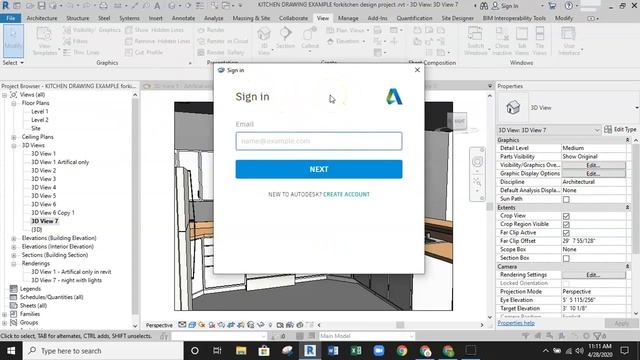This screenshot has width=640, height=360.
Task: Open Excel from the taskbar
Action: (x=356, y=351)
